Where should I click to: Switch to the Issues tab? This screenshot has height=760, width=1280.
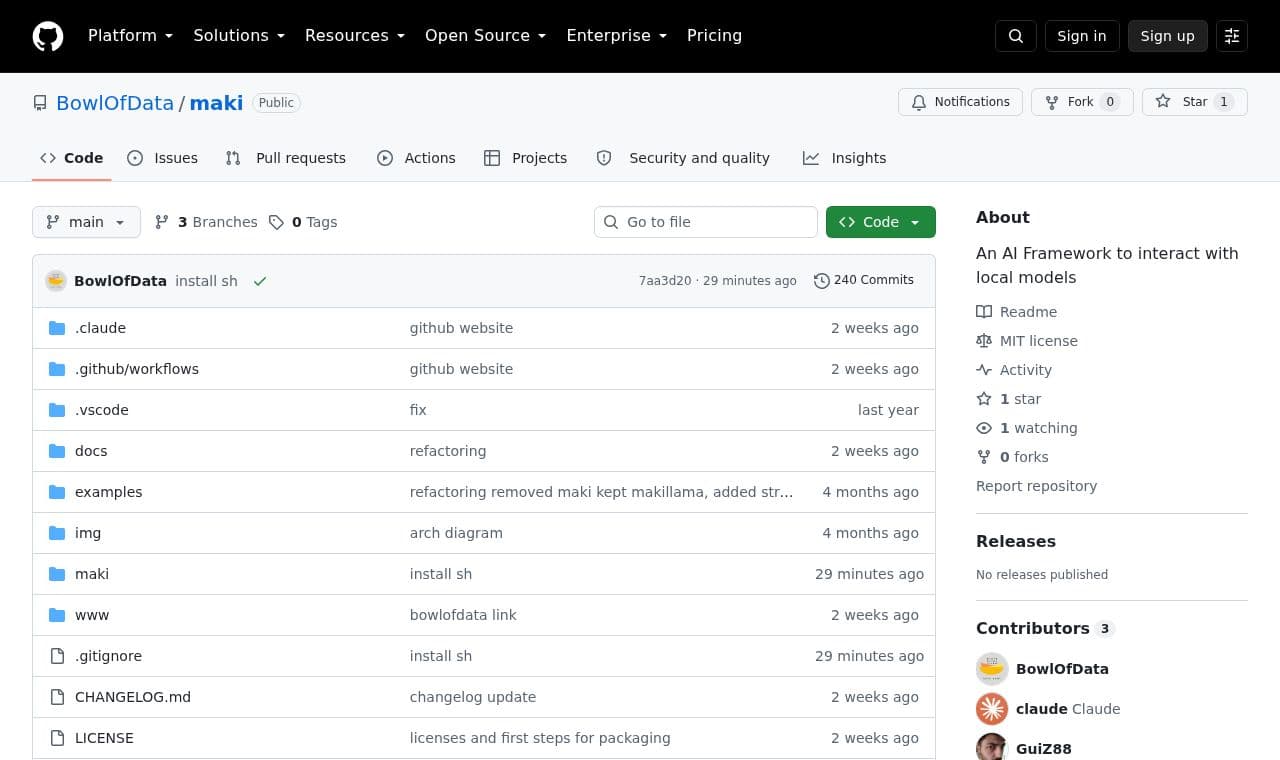click(162, 158)
